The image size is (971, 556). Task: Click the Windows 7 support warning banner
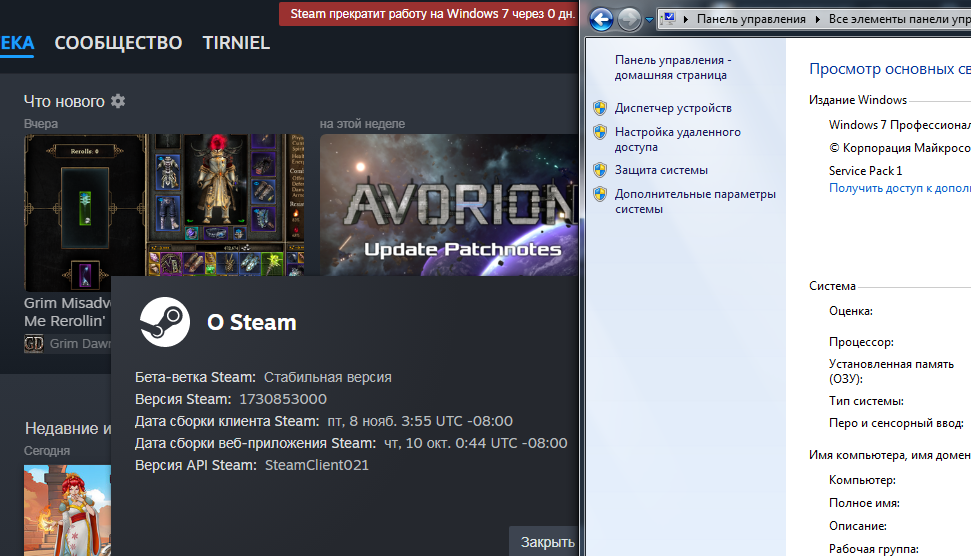[x=429, y=14]
